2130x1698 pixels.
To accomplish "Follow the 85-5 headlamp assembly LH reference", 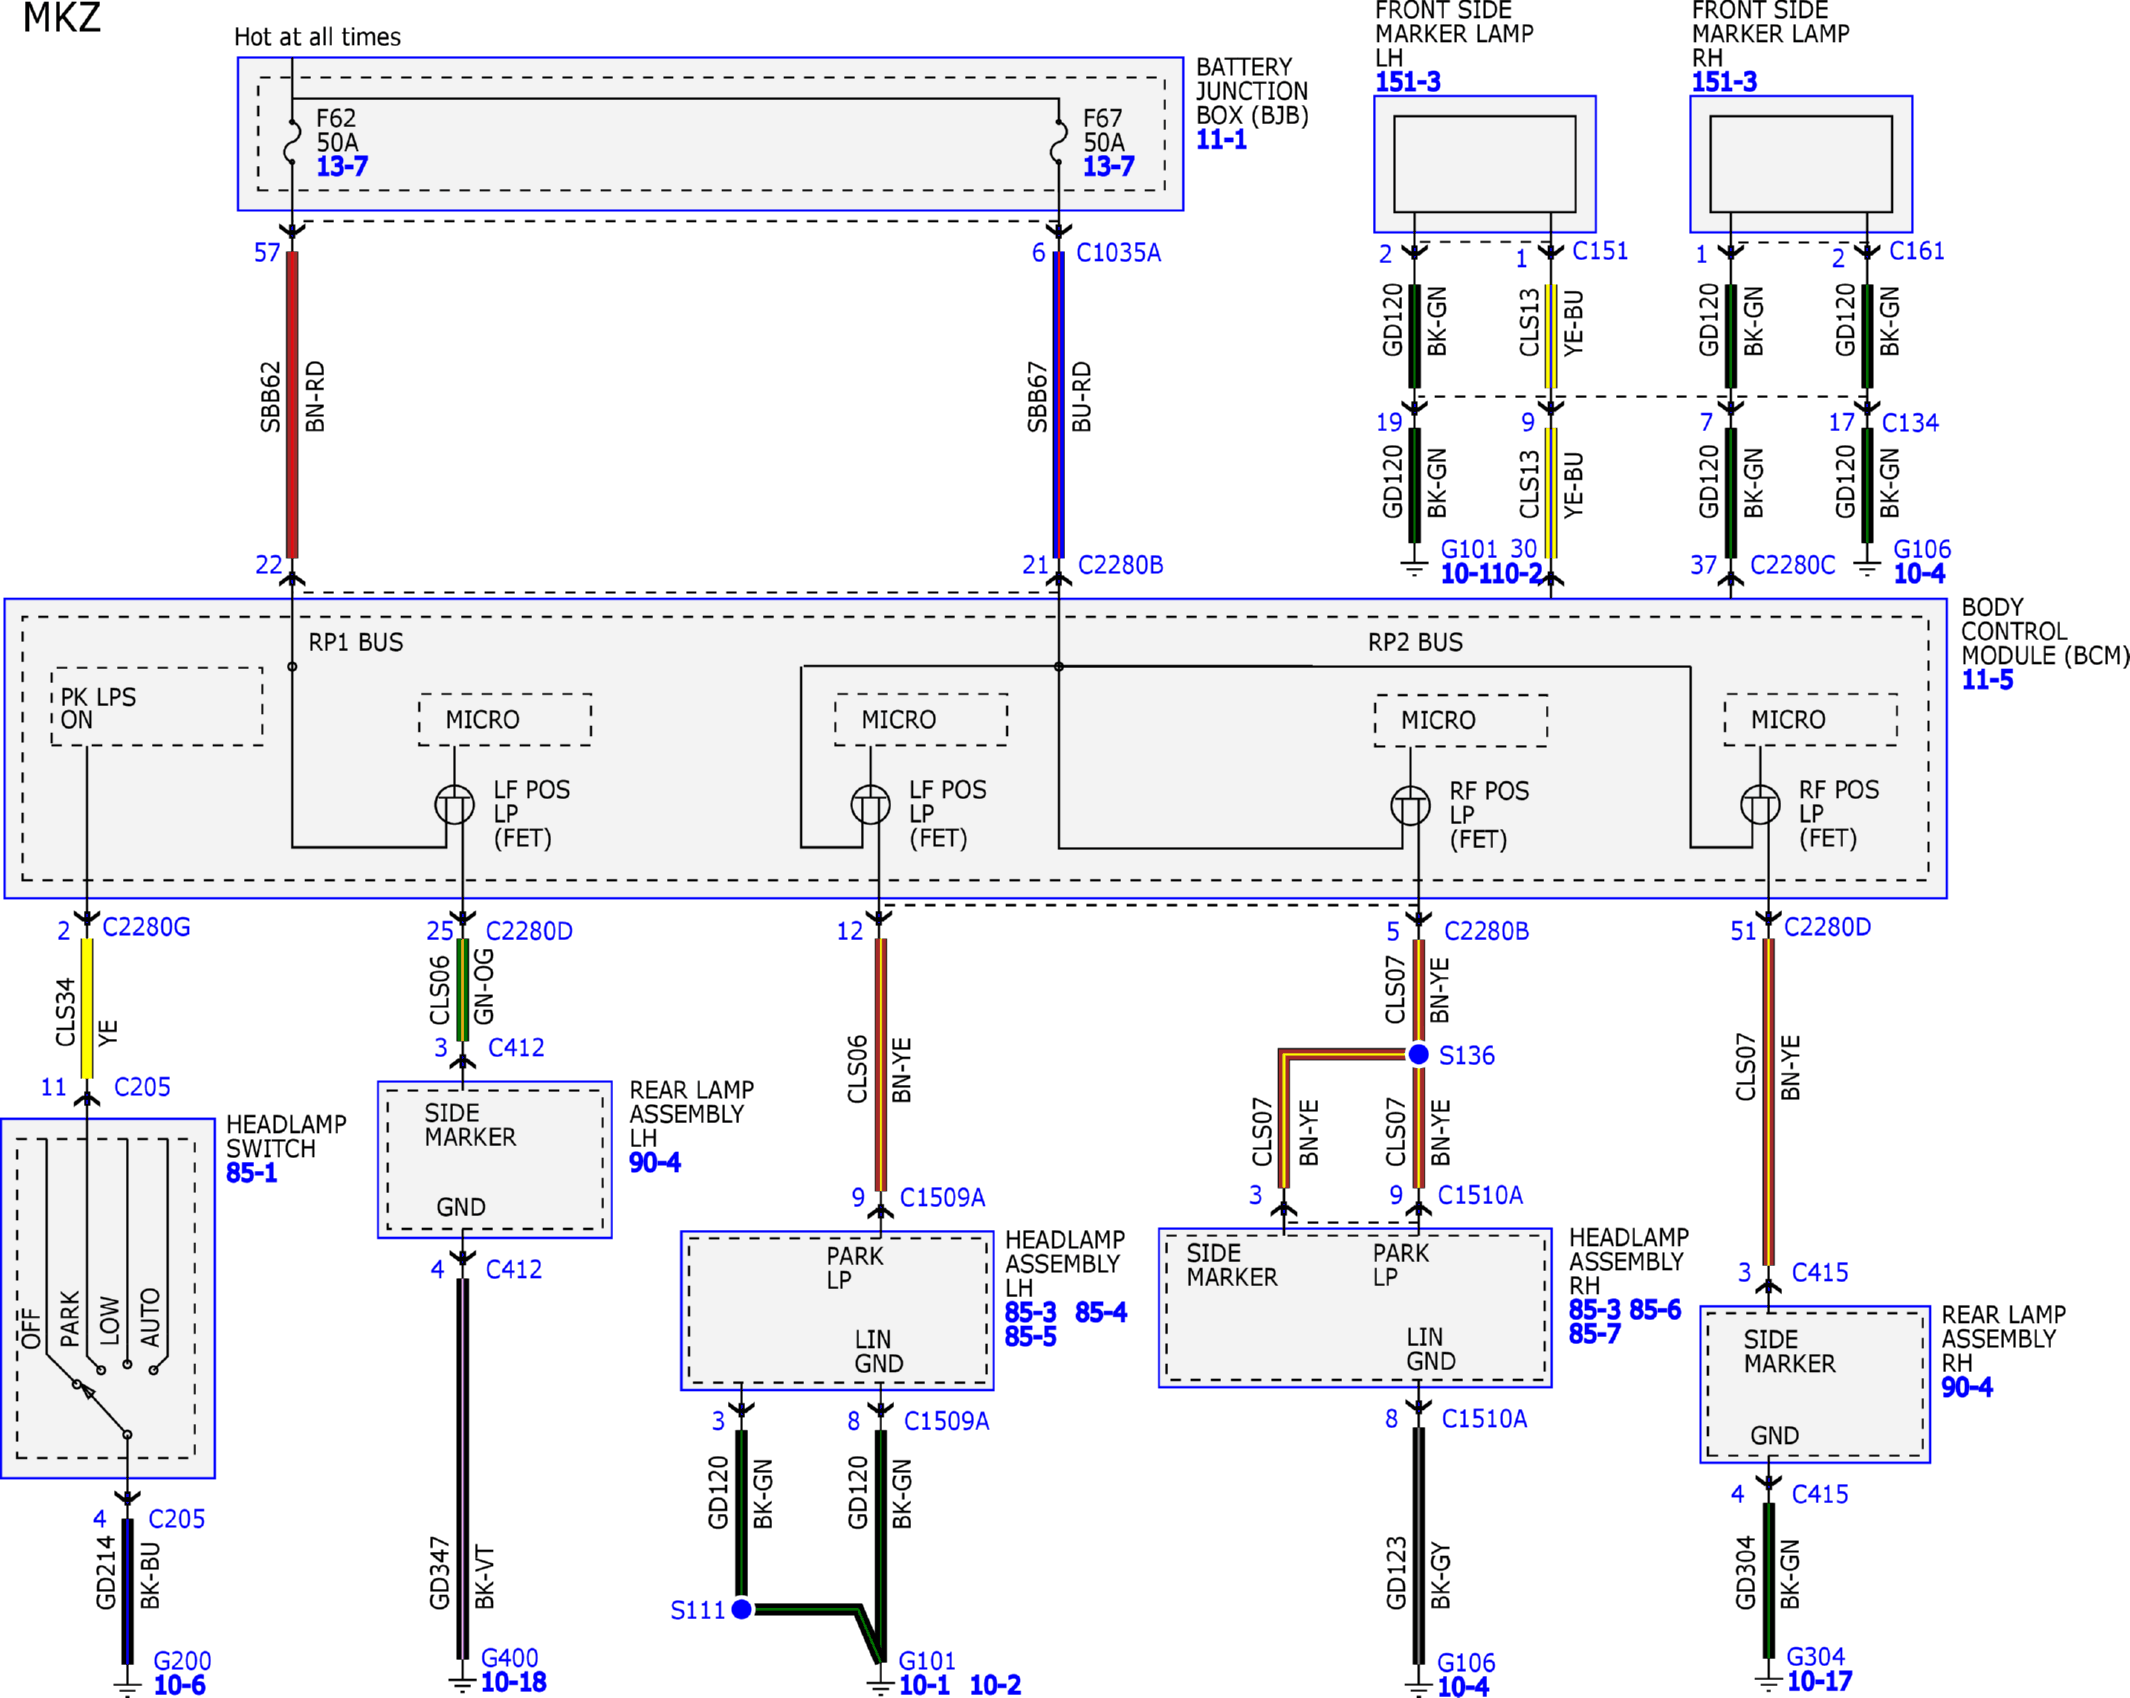I will [x=1030, y=1337].
